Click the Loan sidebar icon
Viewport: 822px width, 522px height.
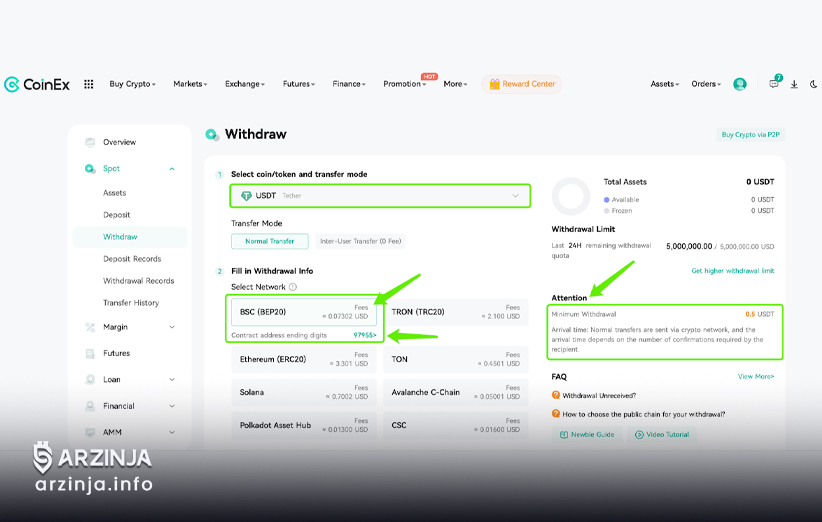pyautogui.click(x=90, y=379)
